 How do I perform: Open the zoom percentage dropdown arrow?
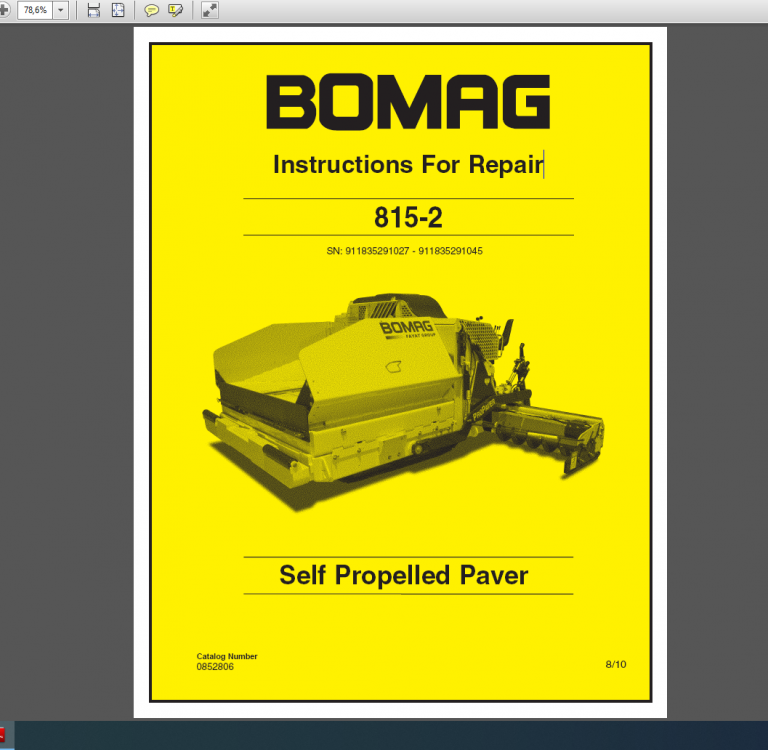pos(61,10)
